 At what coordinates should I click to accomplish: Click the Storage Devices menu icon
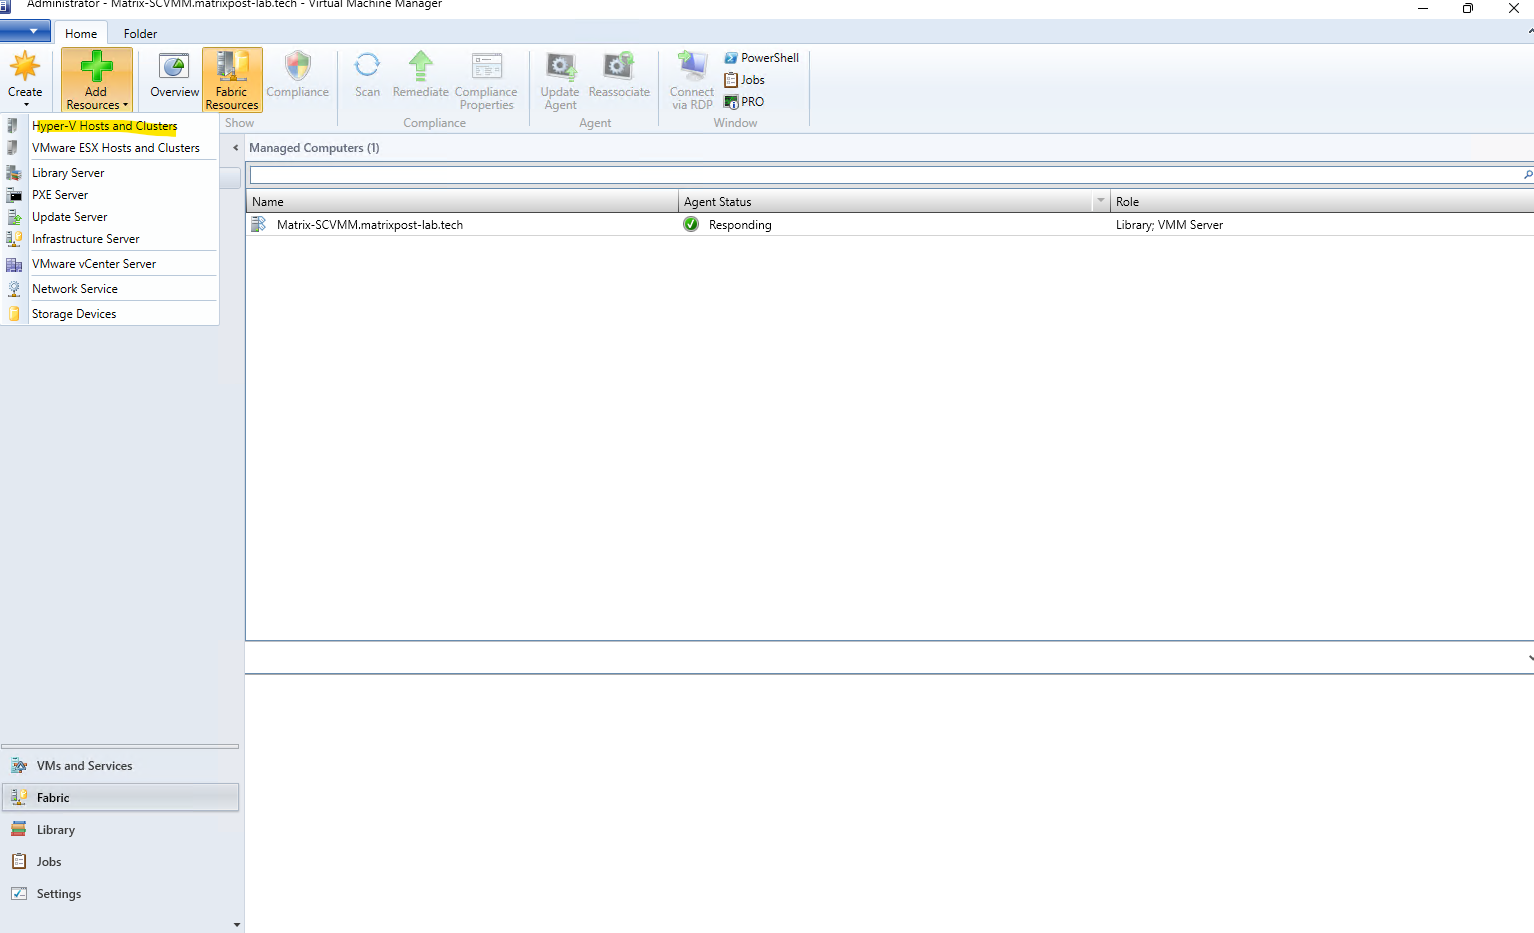coord(14,314)
